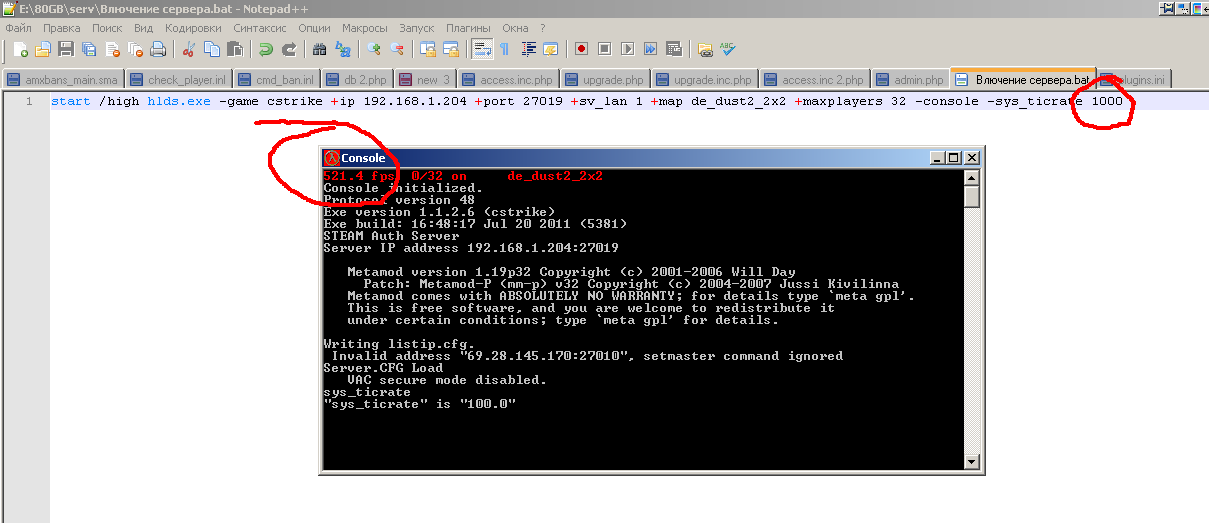Toggle the indent guide display

tap(527, 49)
